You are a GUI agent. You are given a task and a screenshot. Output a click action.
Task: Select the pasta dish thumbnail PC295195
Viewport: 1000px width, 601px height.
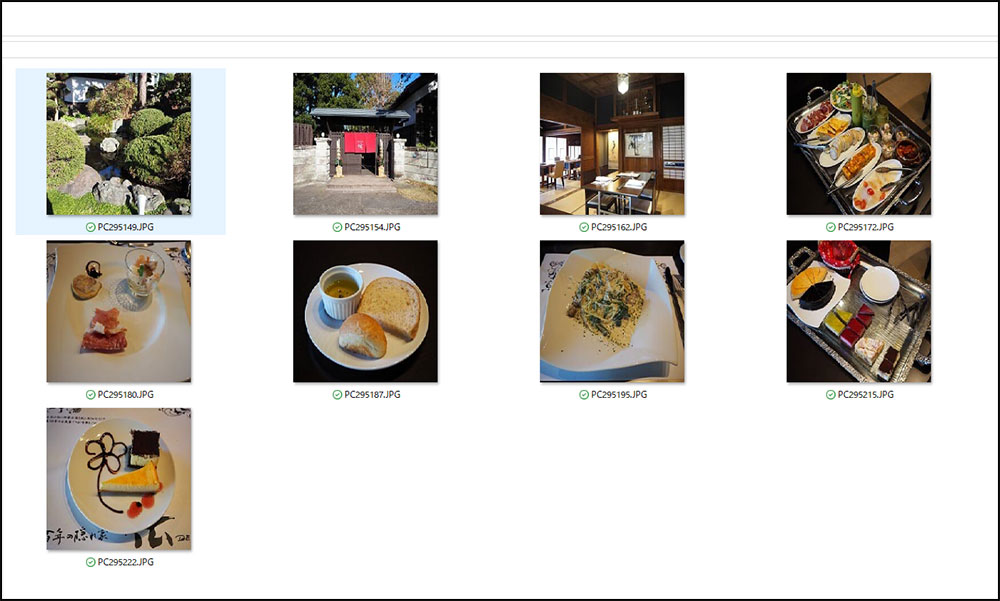pos(612,311)
